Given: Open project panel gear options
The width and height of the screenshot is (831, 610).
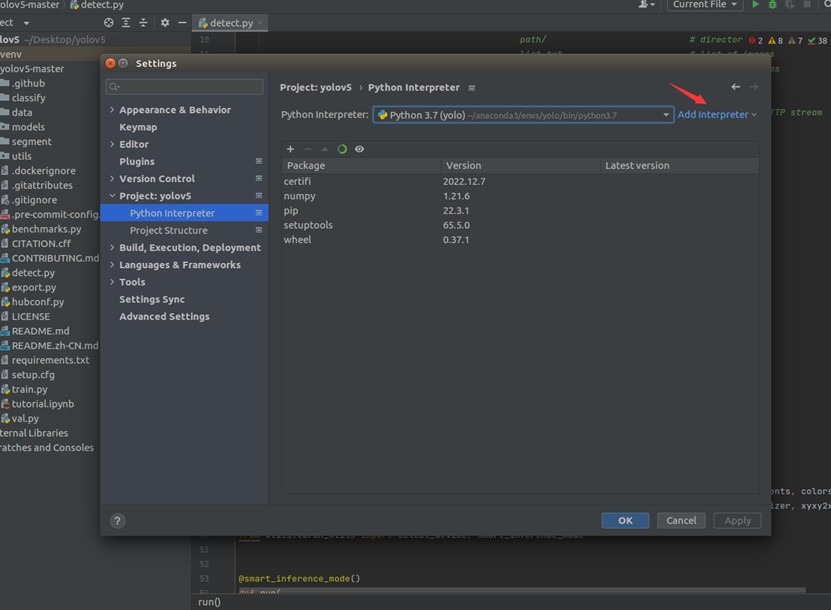Looking at the screenshot, I should point(165,22).
